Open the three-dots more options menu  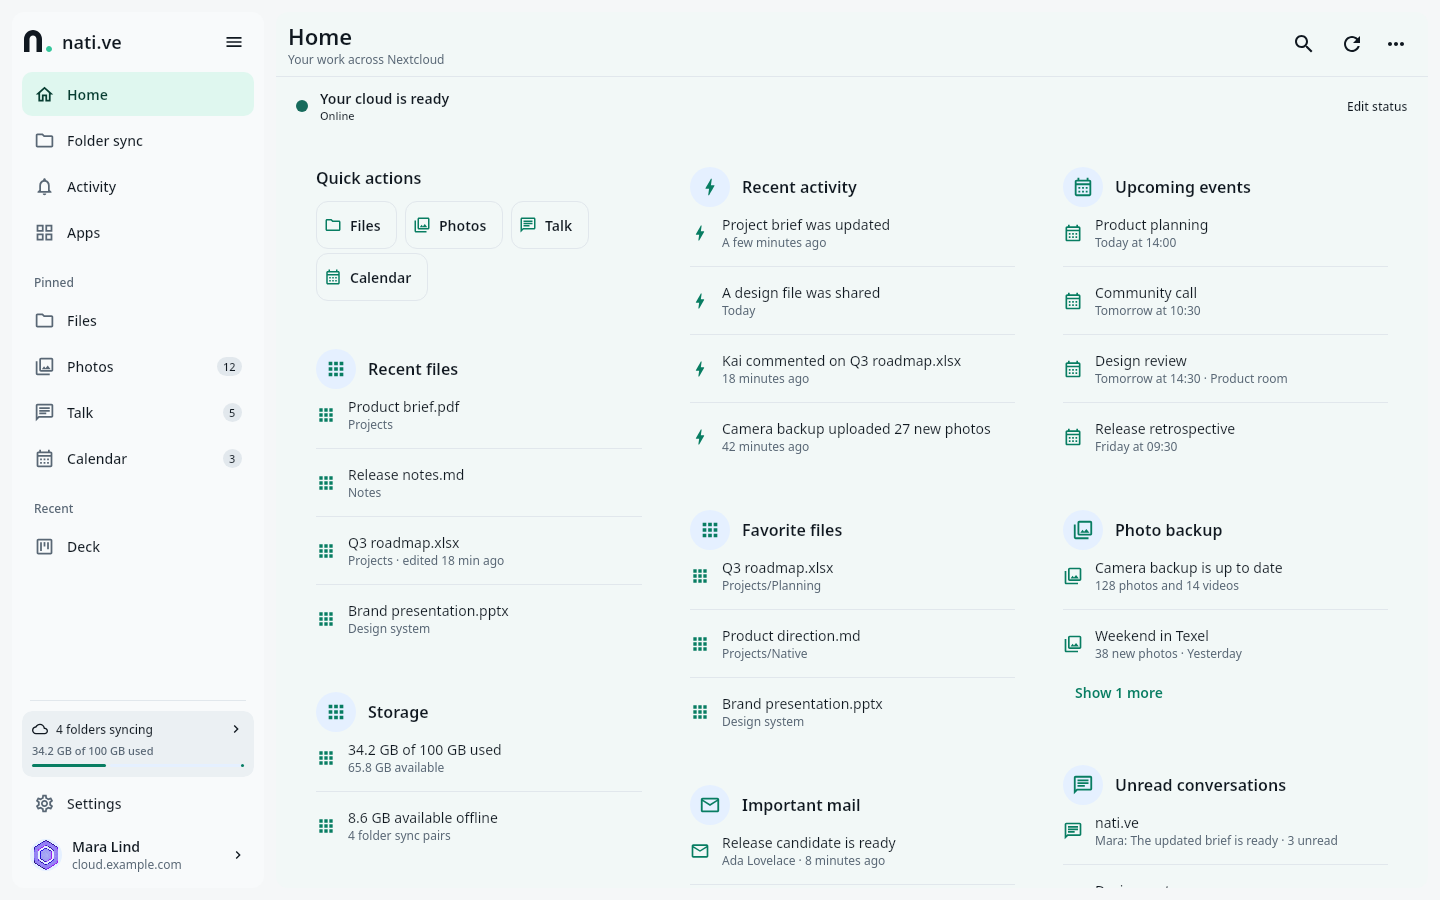tap(1396, 44)
